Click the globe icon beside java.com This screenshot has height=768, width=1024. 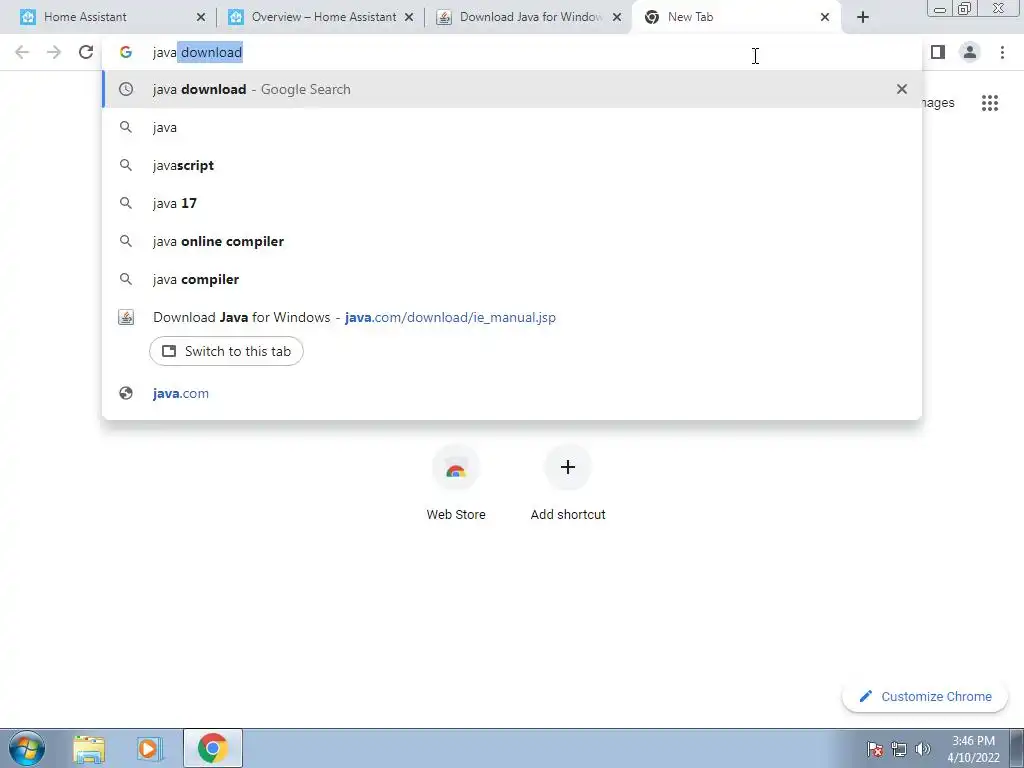126,393
